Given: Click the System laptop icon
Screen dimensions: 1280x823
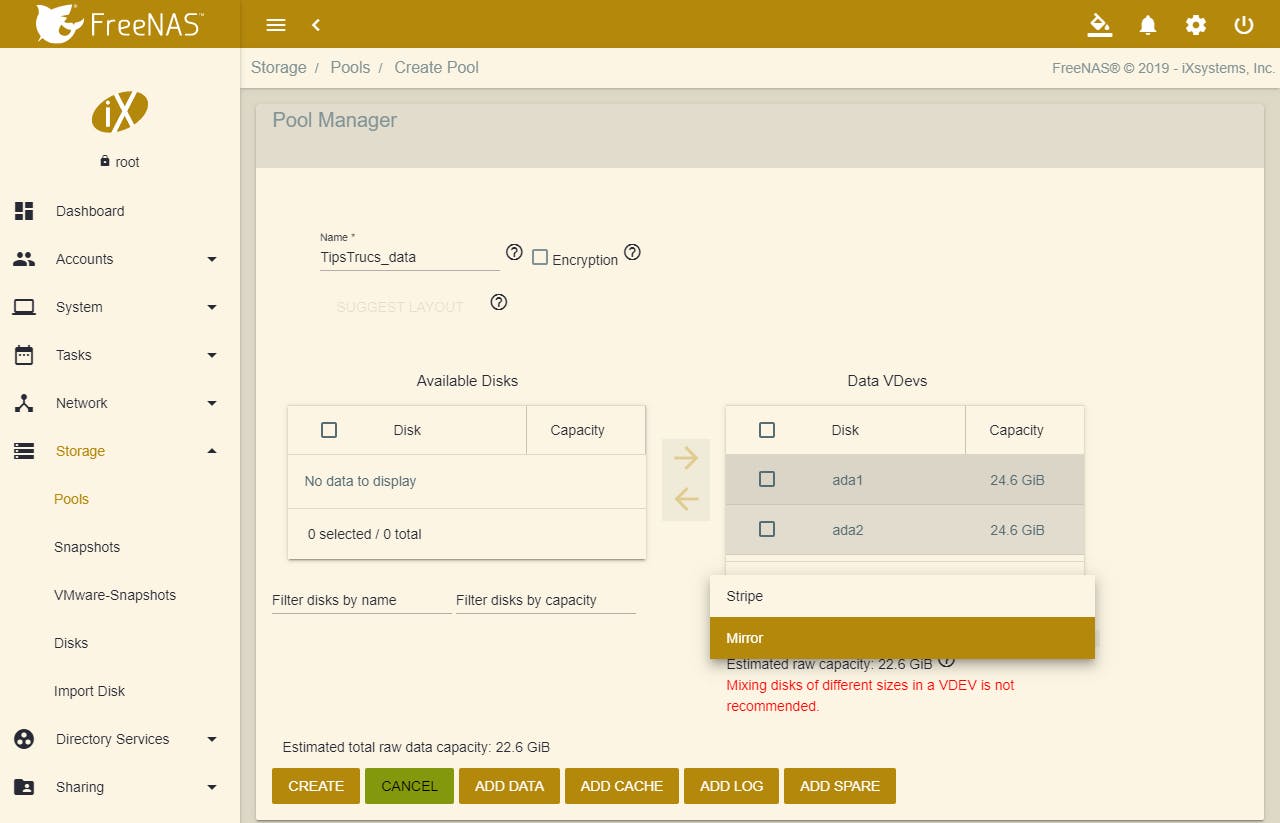Looking at the screenshot, I should (x=24, y=307).
